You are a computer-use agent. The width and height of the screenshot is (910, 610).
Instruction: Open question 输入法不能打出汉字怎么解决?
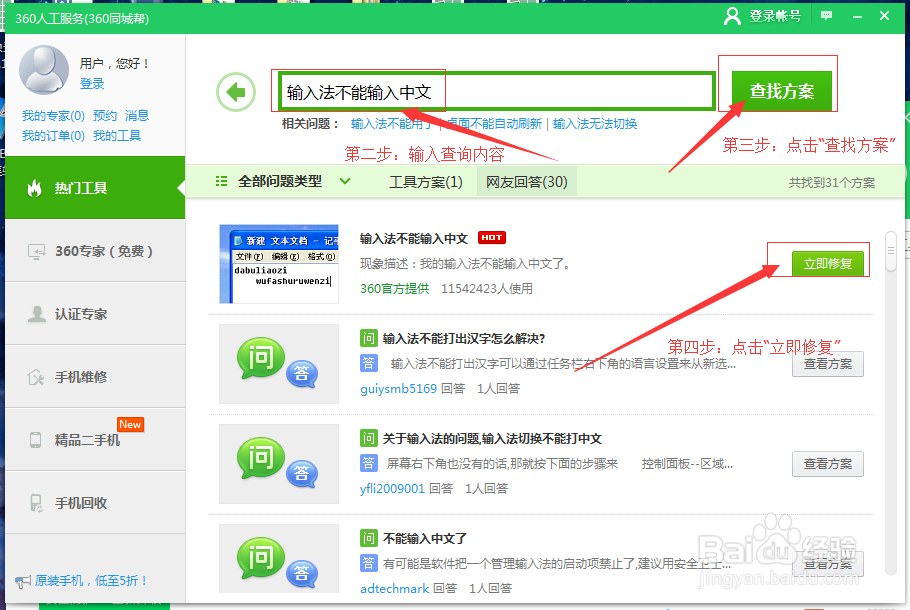(x=464, y=338)
